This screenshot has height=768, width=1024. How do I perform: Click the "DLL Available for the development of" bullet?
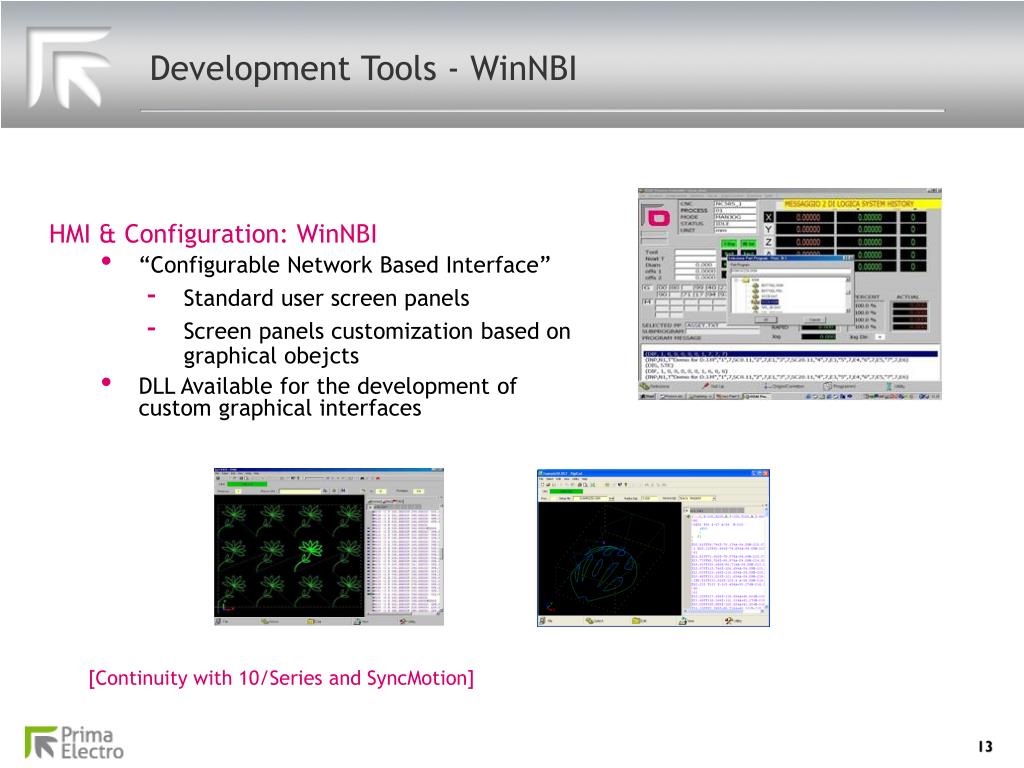[x=327, y=386]
